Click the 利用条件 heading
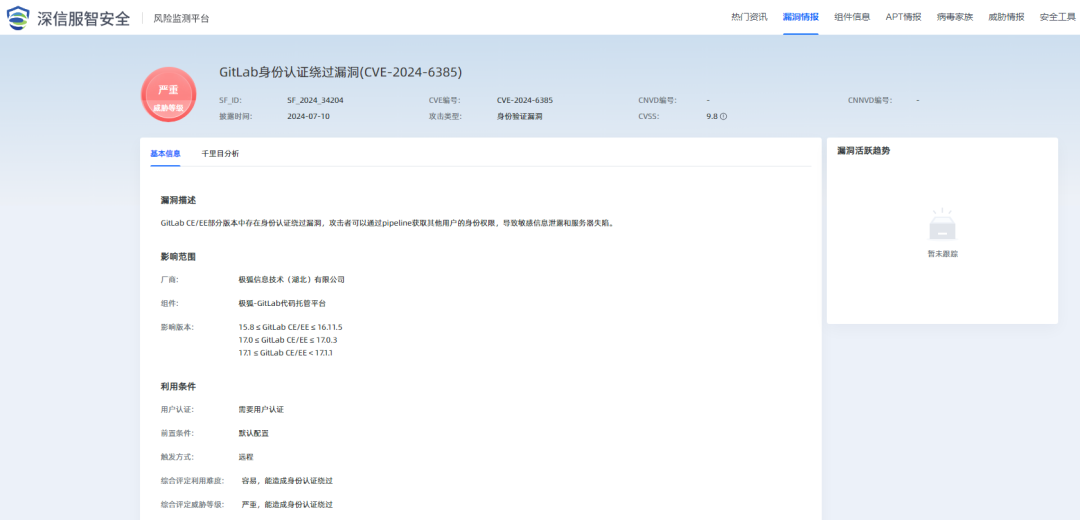 (178, 386)
